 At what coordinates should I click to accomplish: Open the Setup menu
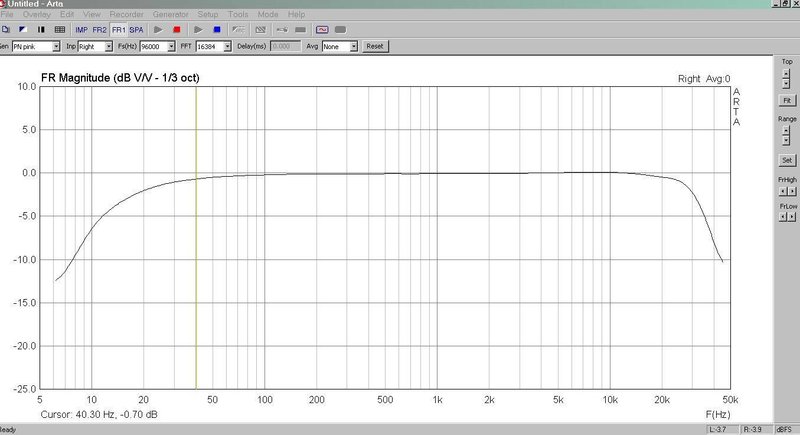coord(208,14)
